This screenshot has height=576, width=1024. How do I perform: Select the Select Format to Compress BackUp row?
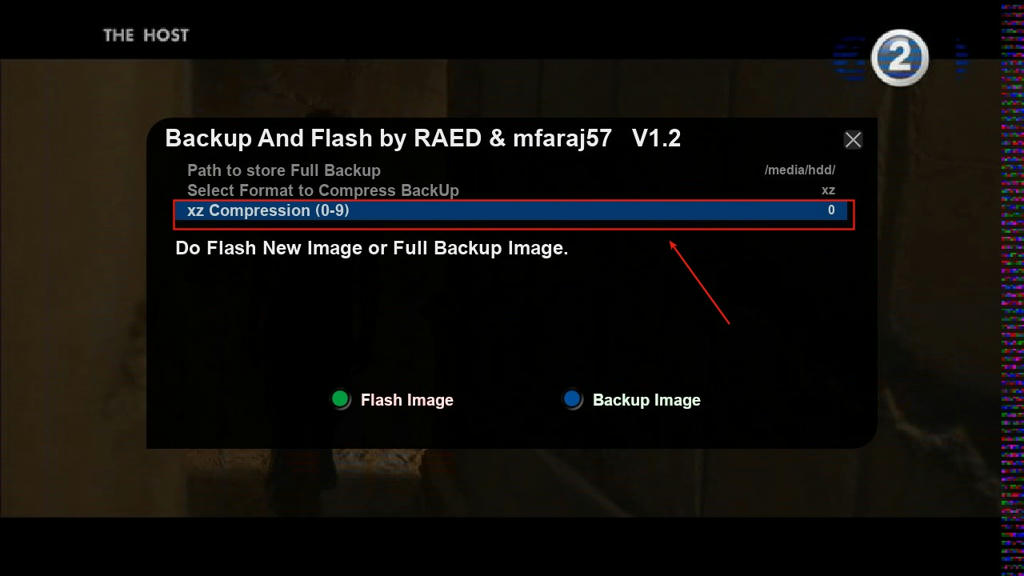point(511,190)
